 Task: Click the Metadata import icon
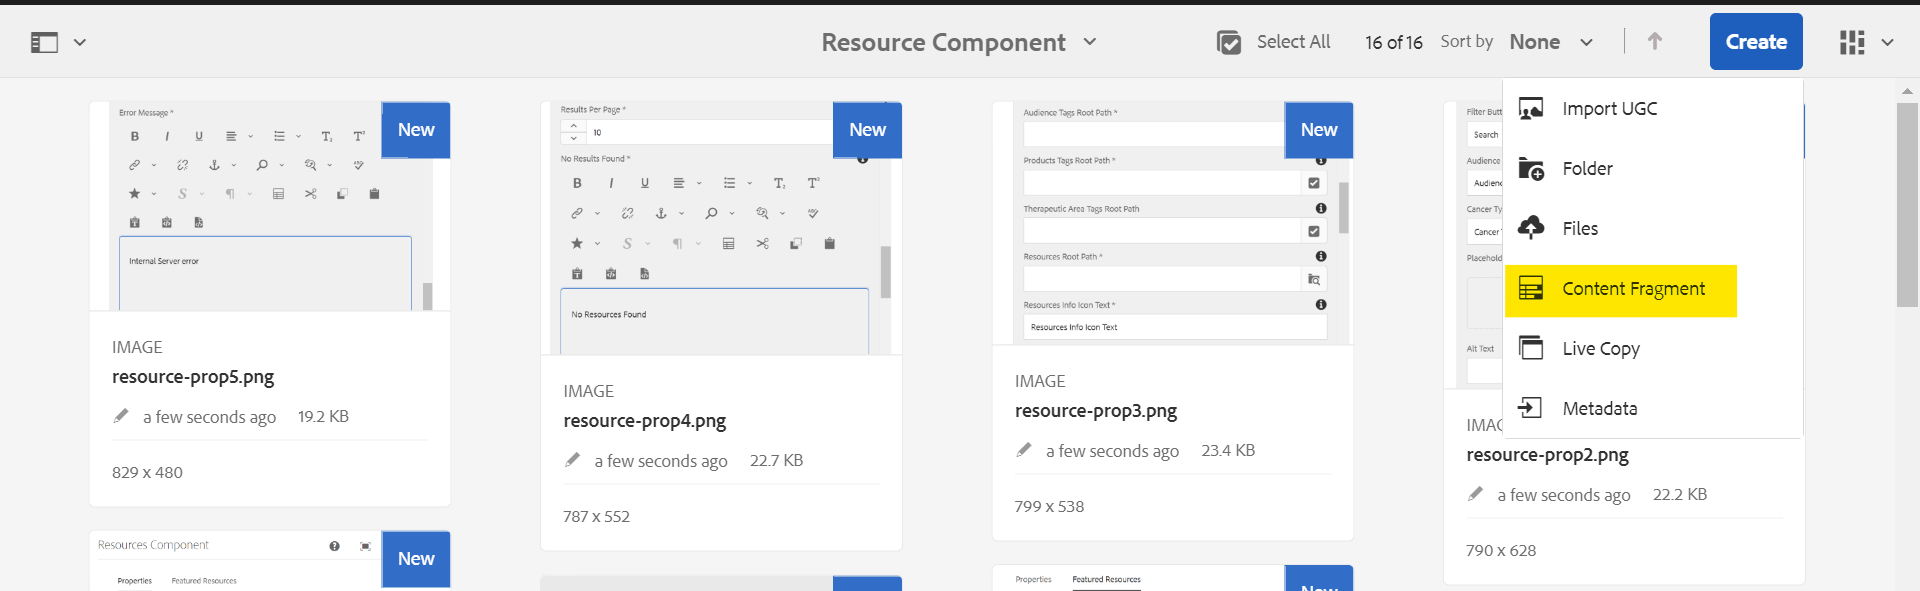point(1530,407)
